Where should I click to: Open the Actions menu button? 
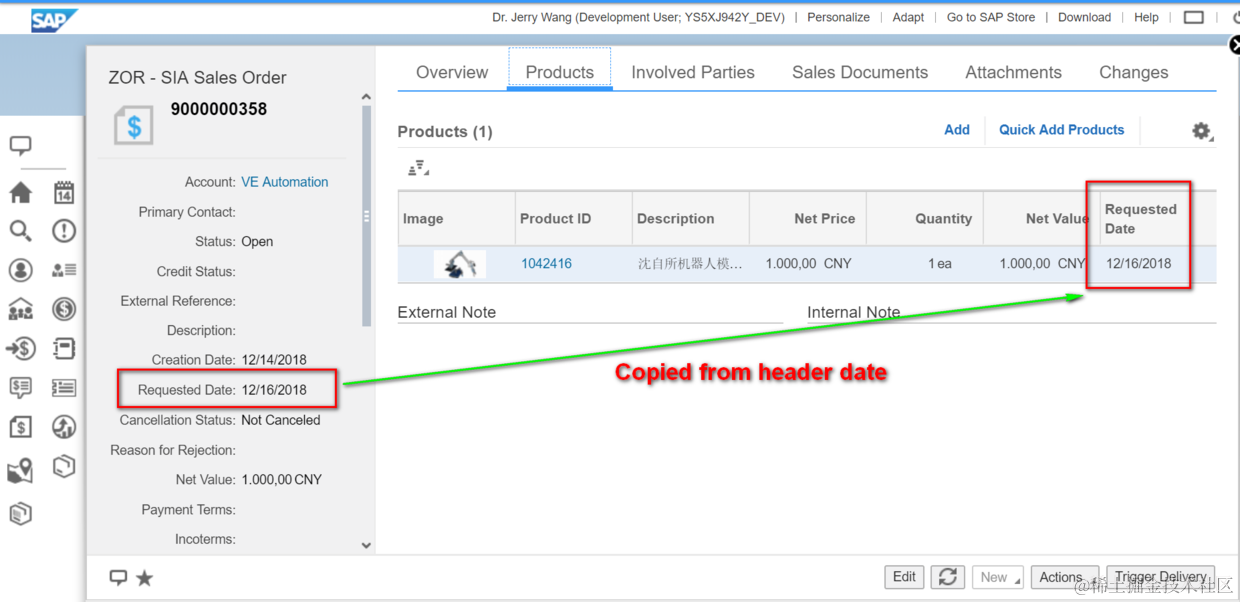pos(1065,577)
